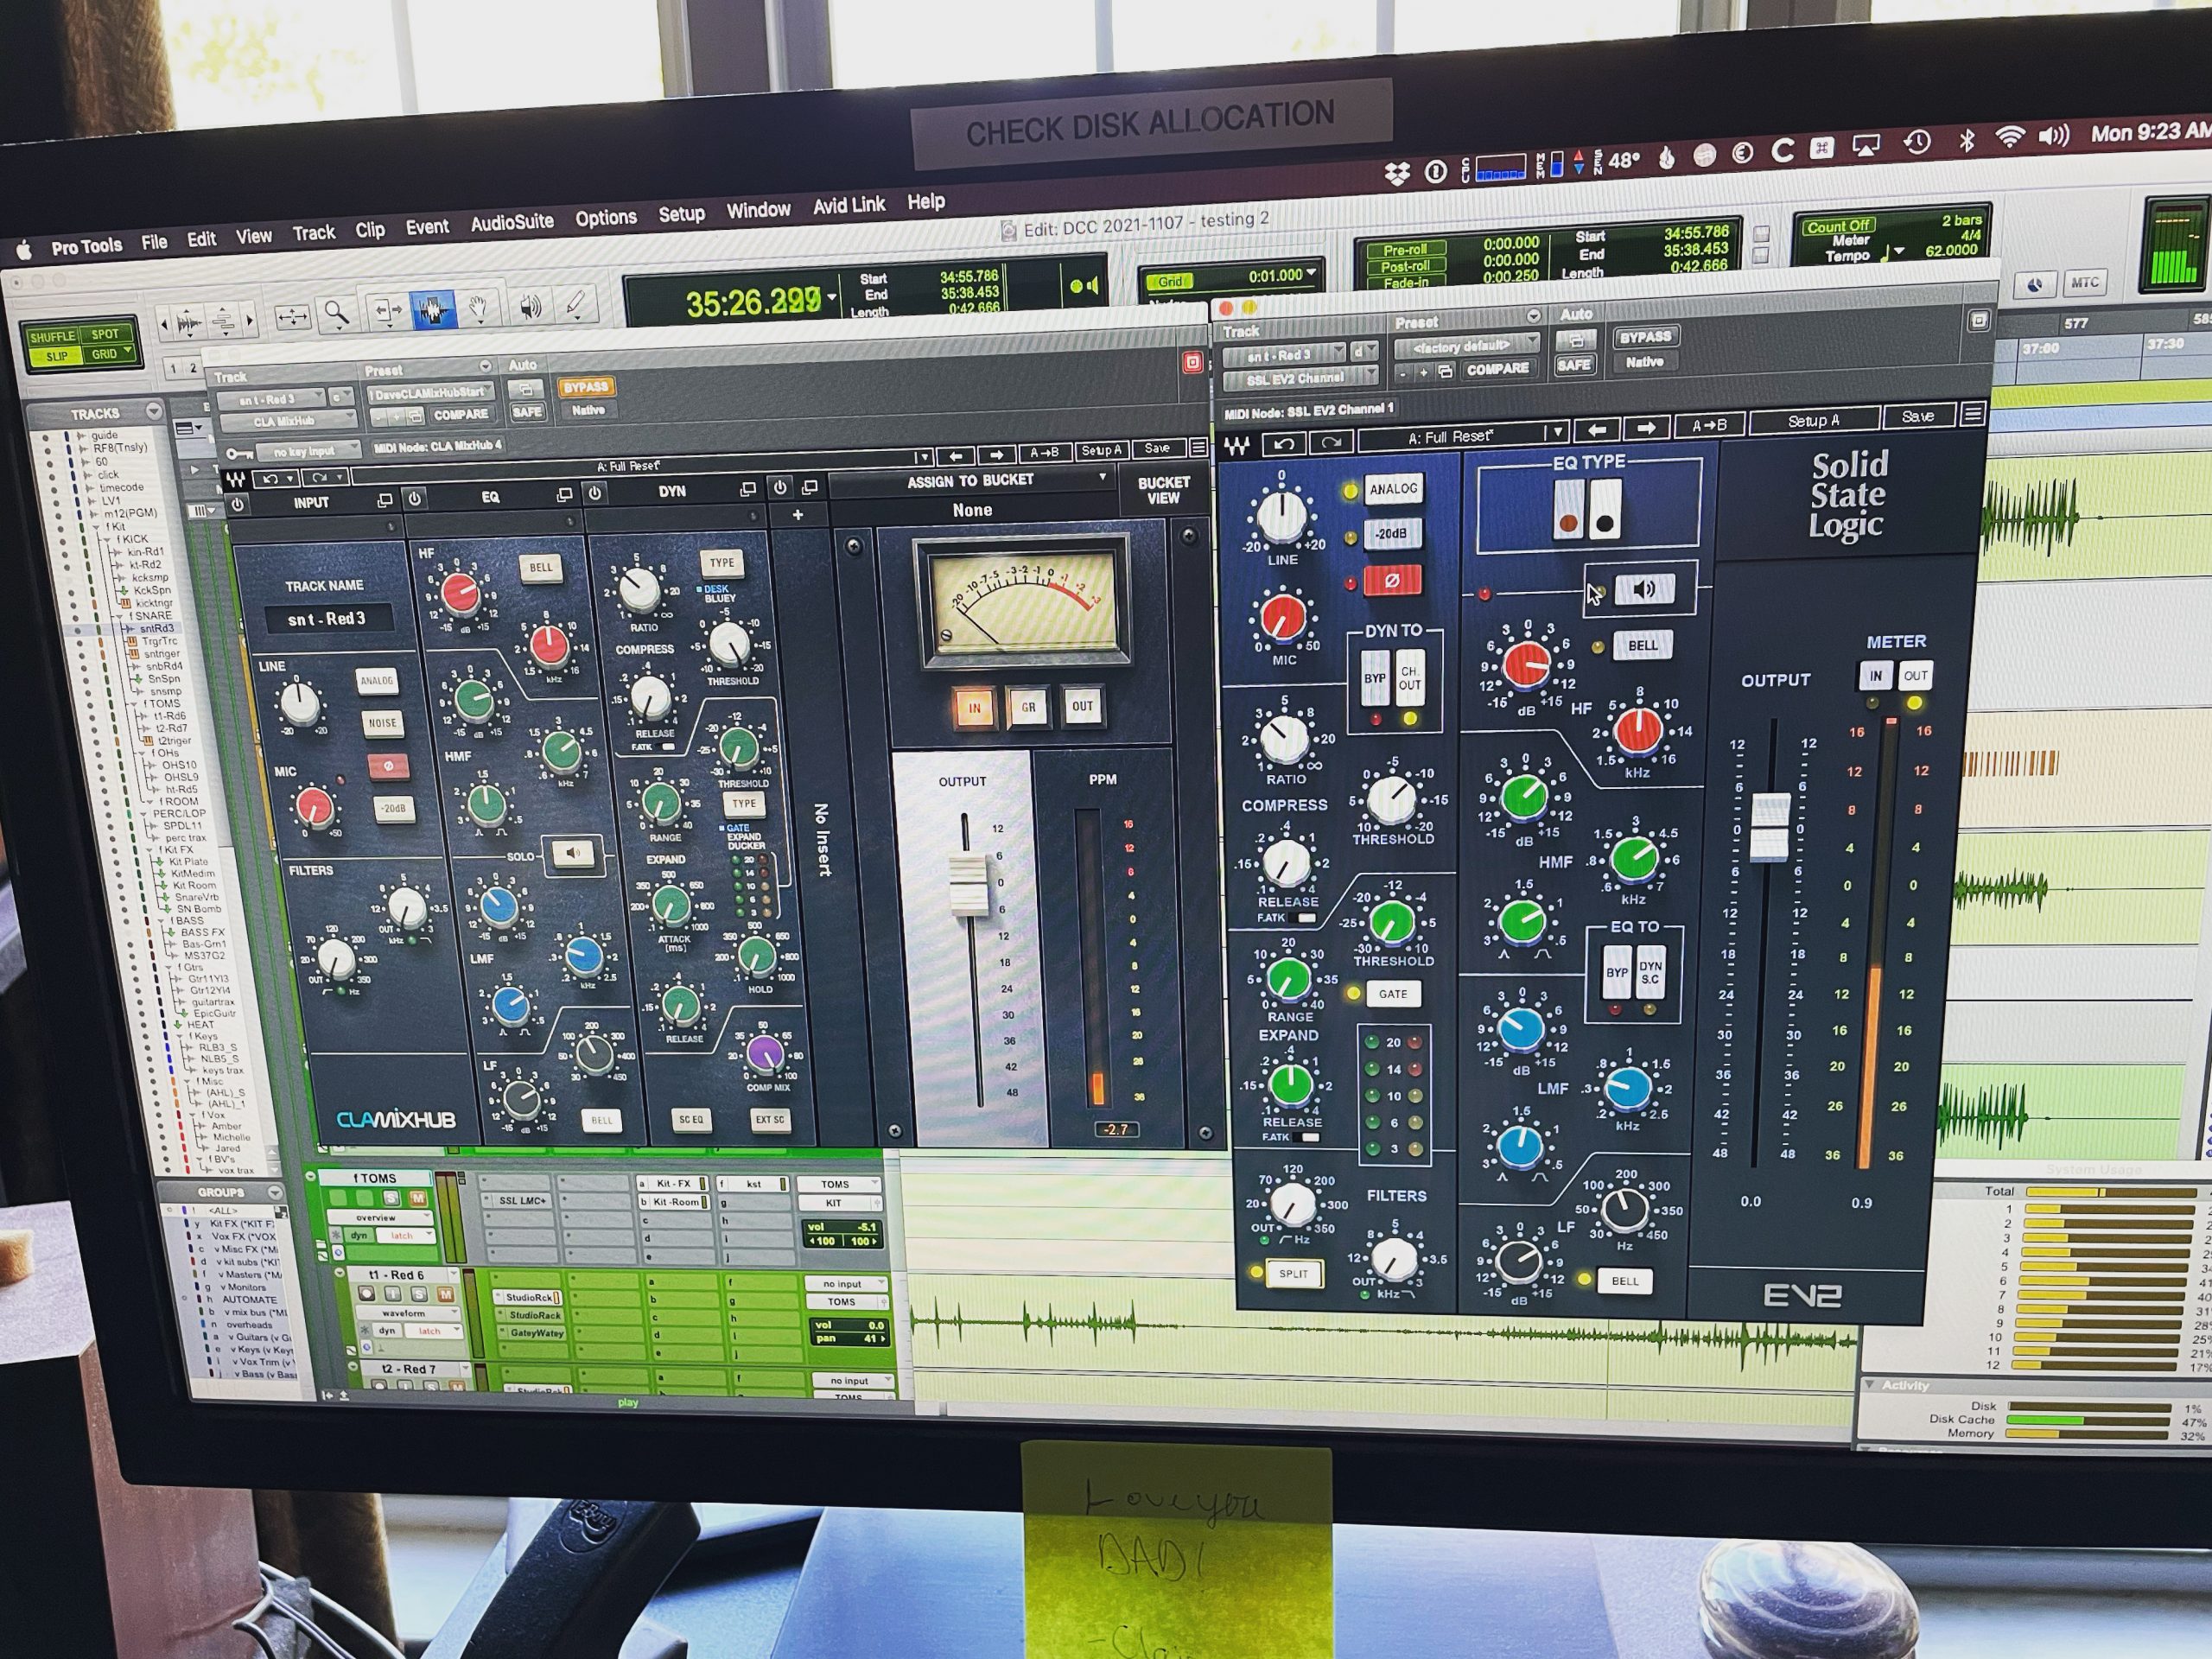Open the Track menu
2212x1659 pixels.
(x=313, y=234)
